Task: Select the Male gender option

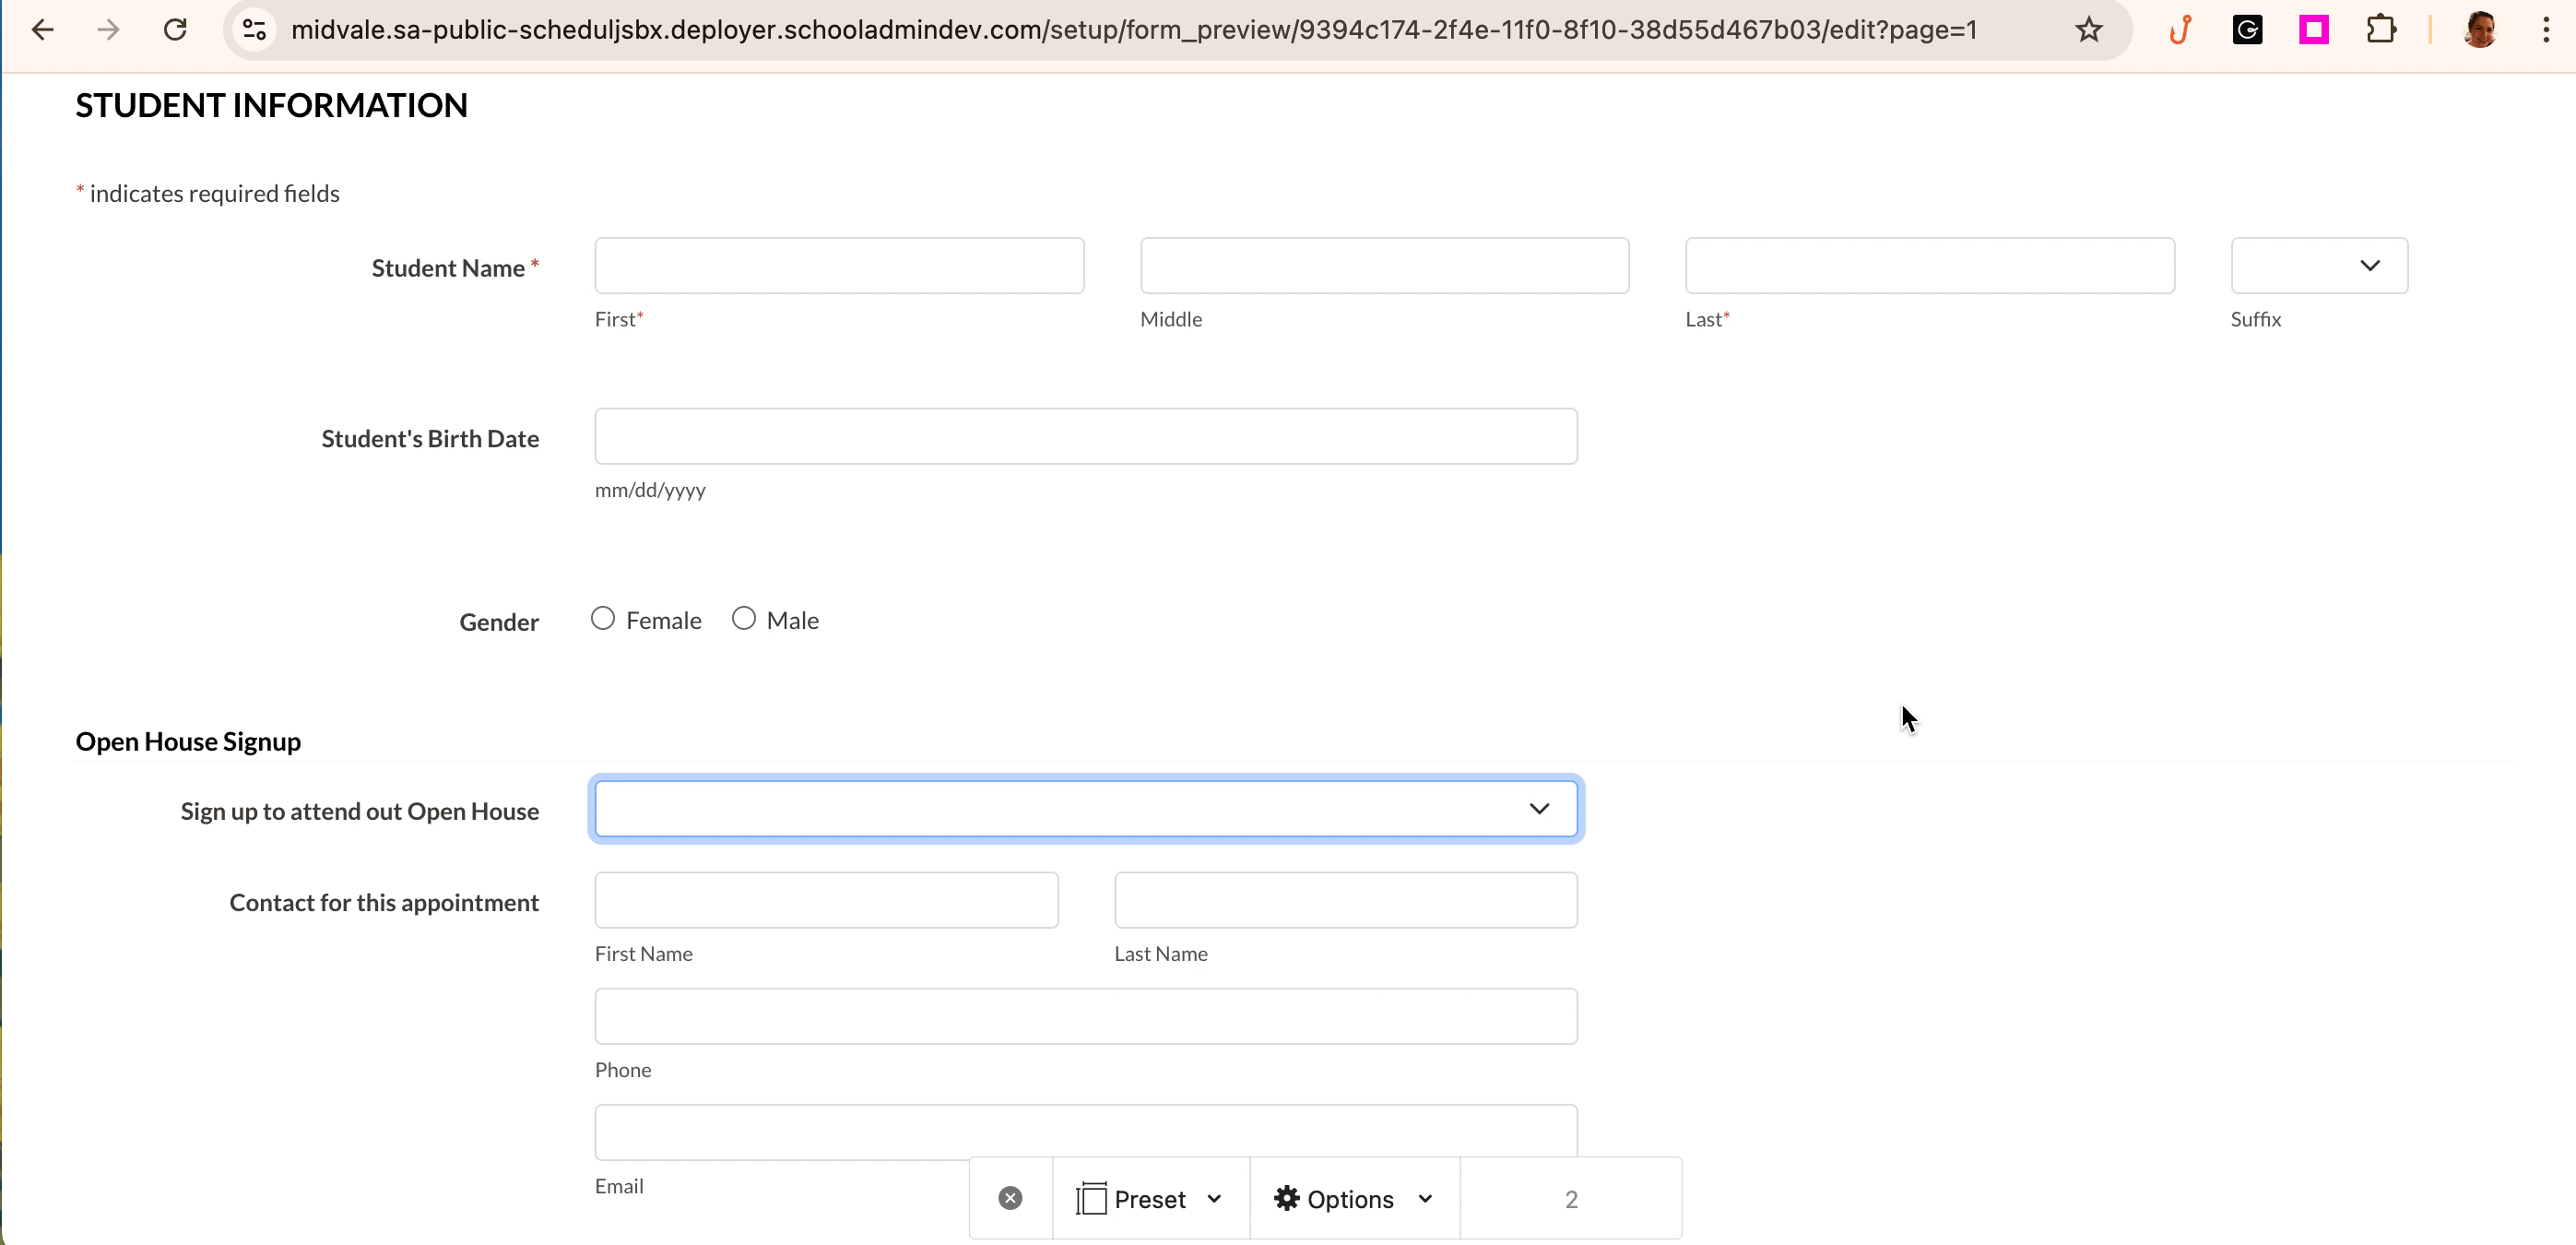Action: (x=744, y=619)
